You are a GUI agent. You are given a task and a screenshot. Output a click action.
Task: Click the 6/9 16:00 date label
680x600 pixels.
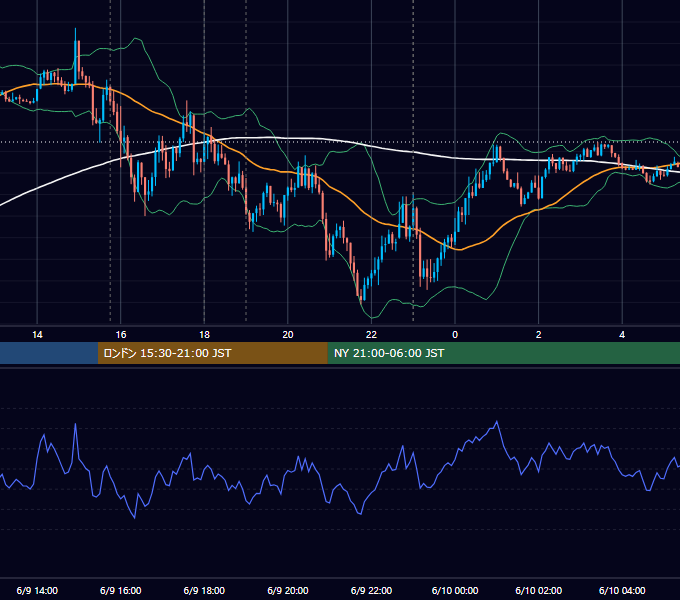[x=121, y=590]
